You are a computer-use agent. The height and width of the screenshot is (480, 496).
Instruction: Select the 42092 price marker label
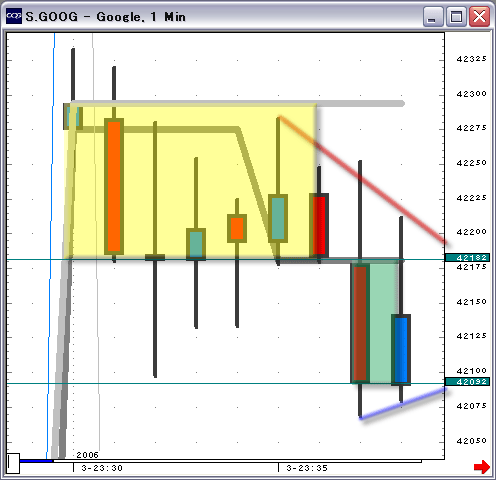click(x=467, y=382)
